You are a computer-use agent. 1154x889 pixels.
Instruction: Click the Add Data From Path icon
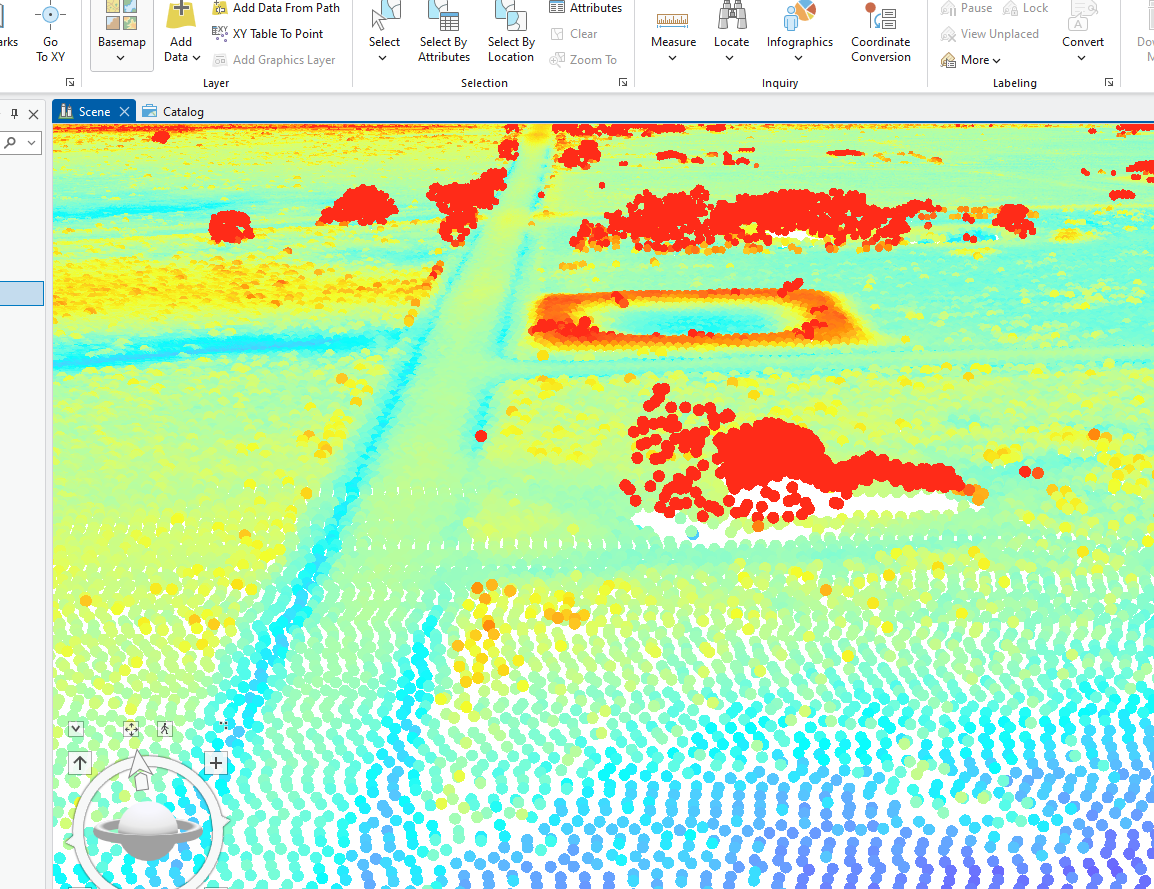pos(220,8)
